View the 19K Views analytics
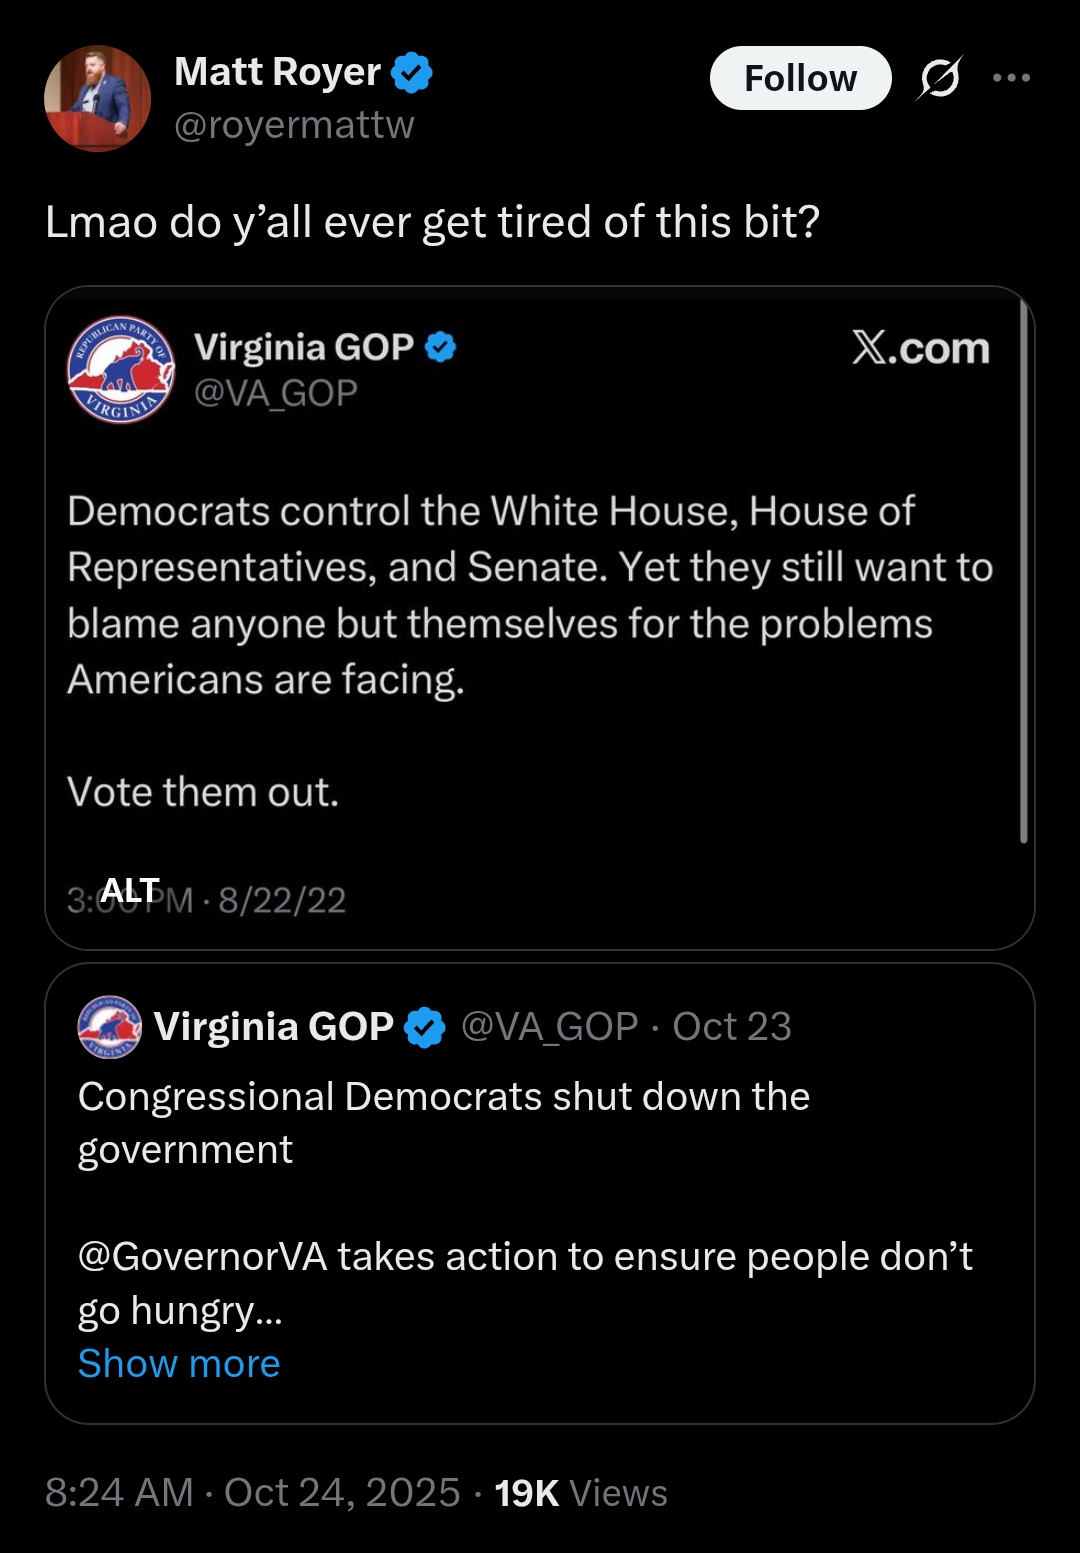1080x1553 pixels. [580, 1493]
